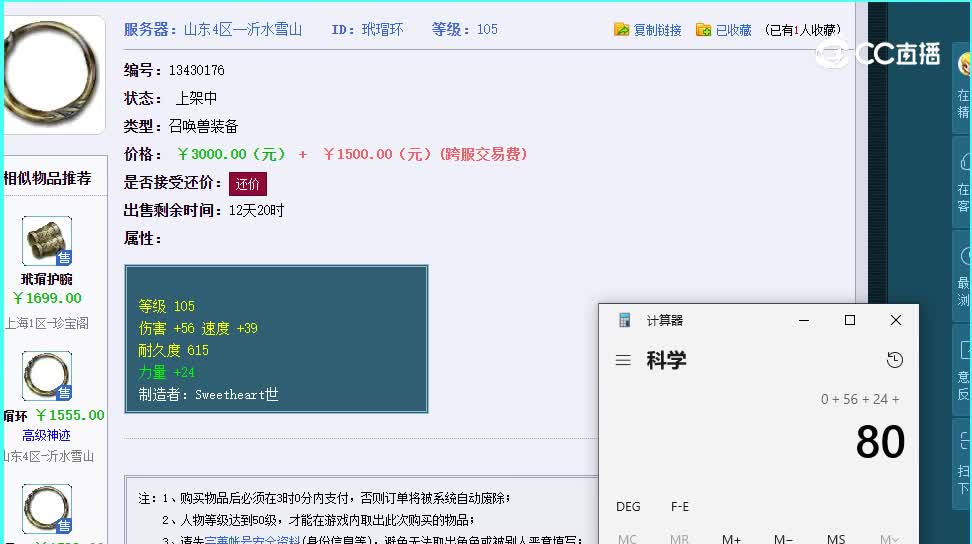Click the server name 山东4区—沂水雪山

point(243,29)
